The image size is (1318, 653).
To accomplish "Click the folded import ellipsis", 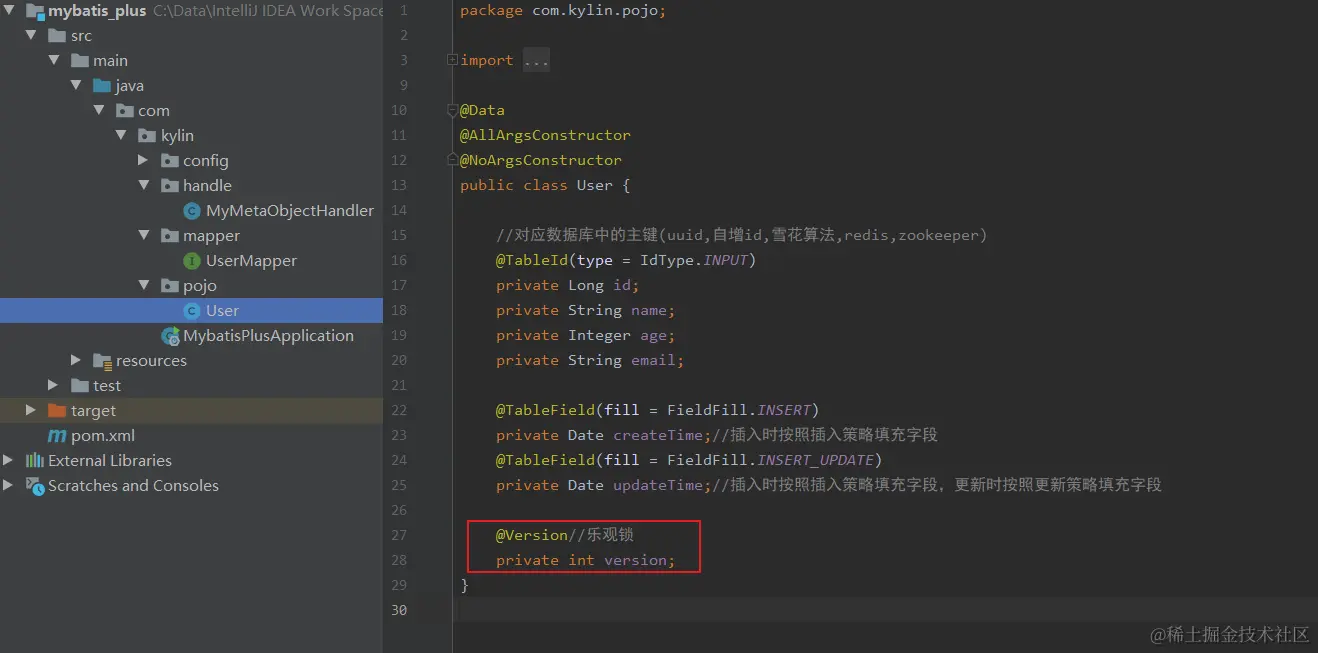I will click(536, 61).
